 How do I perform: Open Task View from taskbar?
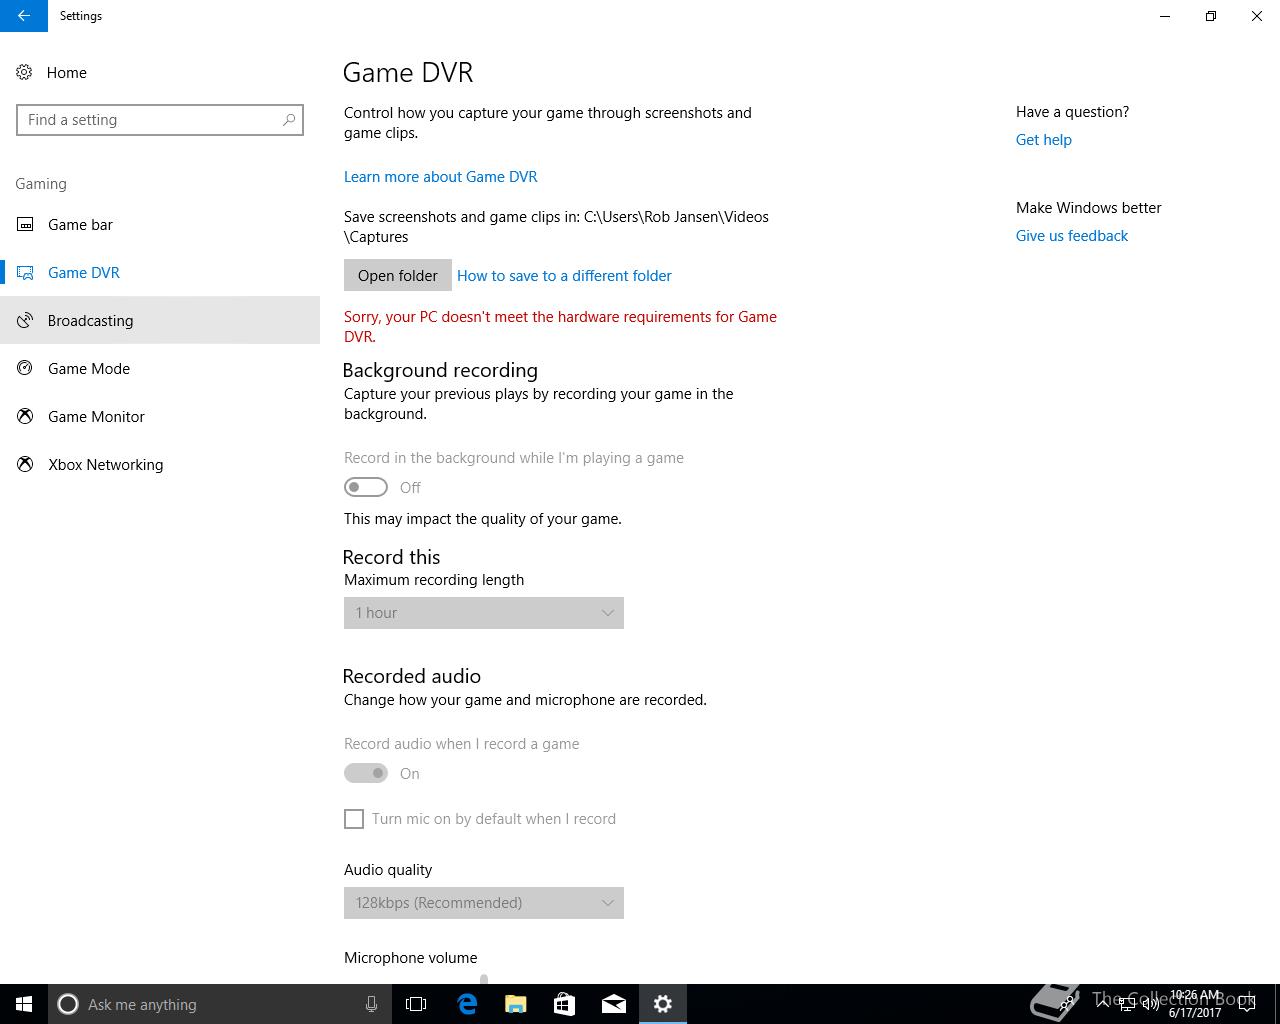pyautogui.click(x=416, y=1004)
